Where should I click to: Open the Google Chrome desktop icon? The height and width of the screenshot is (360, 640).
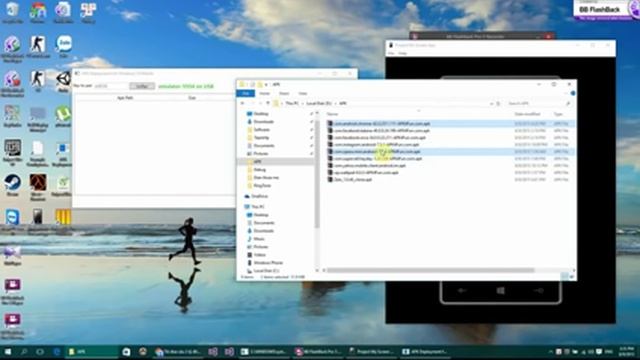pos(38,11)
